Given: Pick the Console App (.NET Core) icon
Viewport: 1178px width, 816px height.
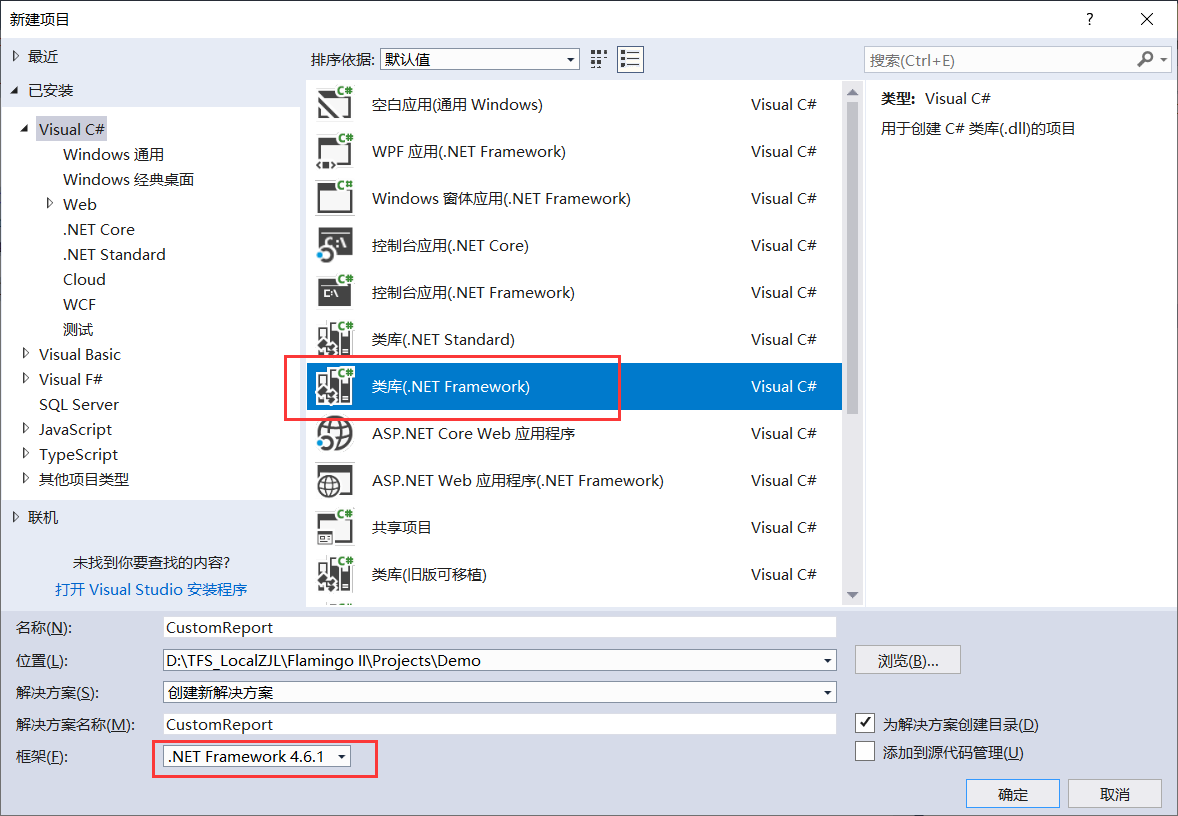Looking at the screenshot, I should 335,246.
